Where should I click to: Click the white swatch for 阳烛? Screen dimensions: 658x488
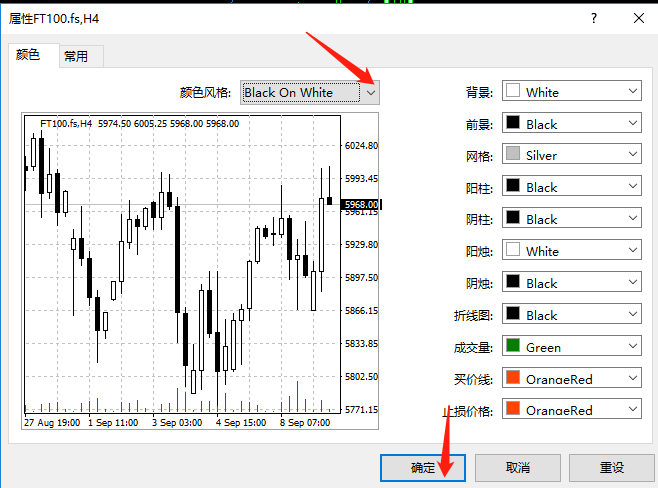(x=513, y=250)
